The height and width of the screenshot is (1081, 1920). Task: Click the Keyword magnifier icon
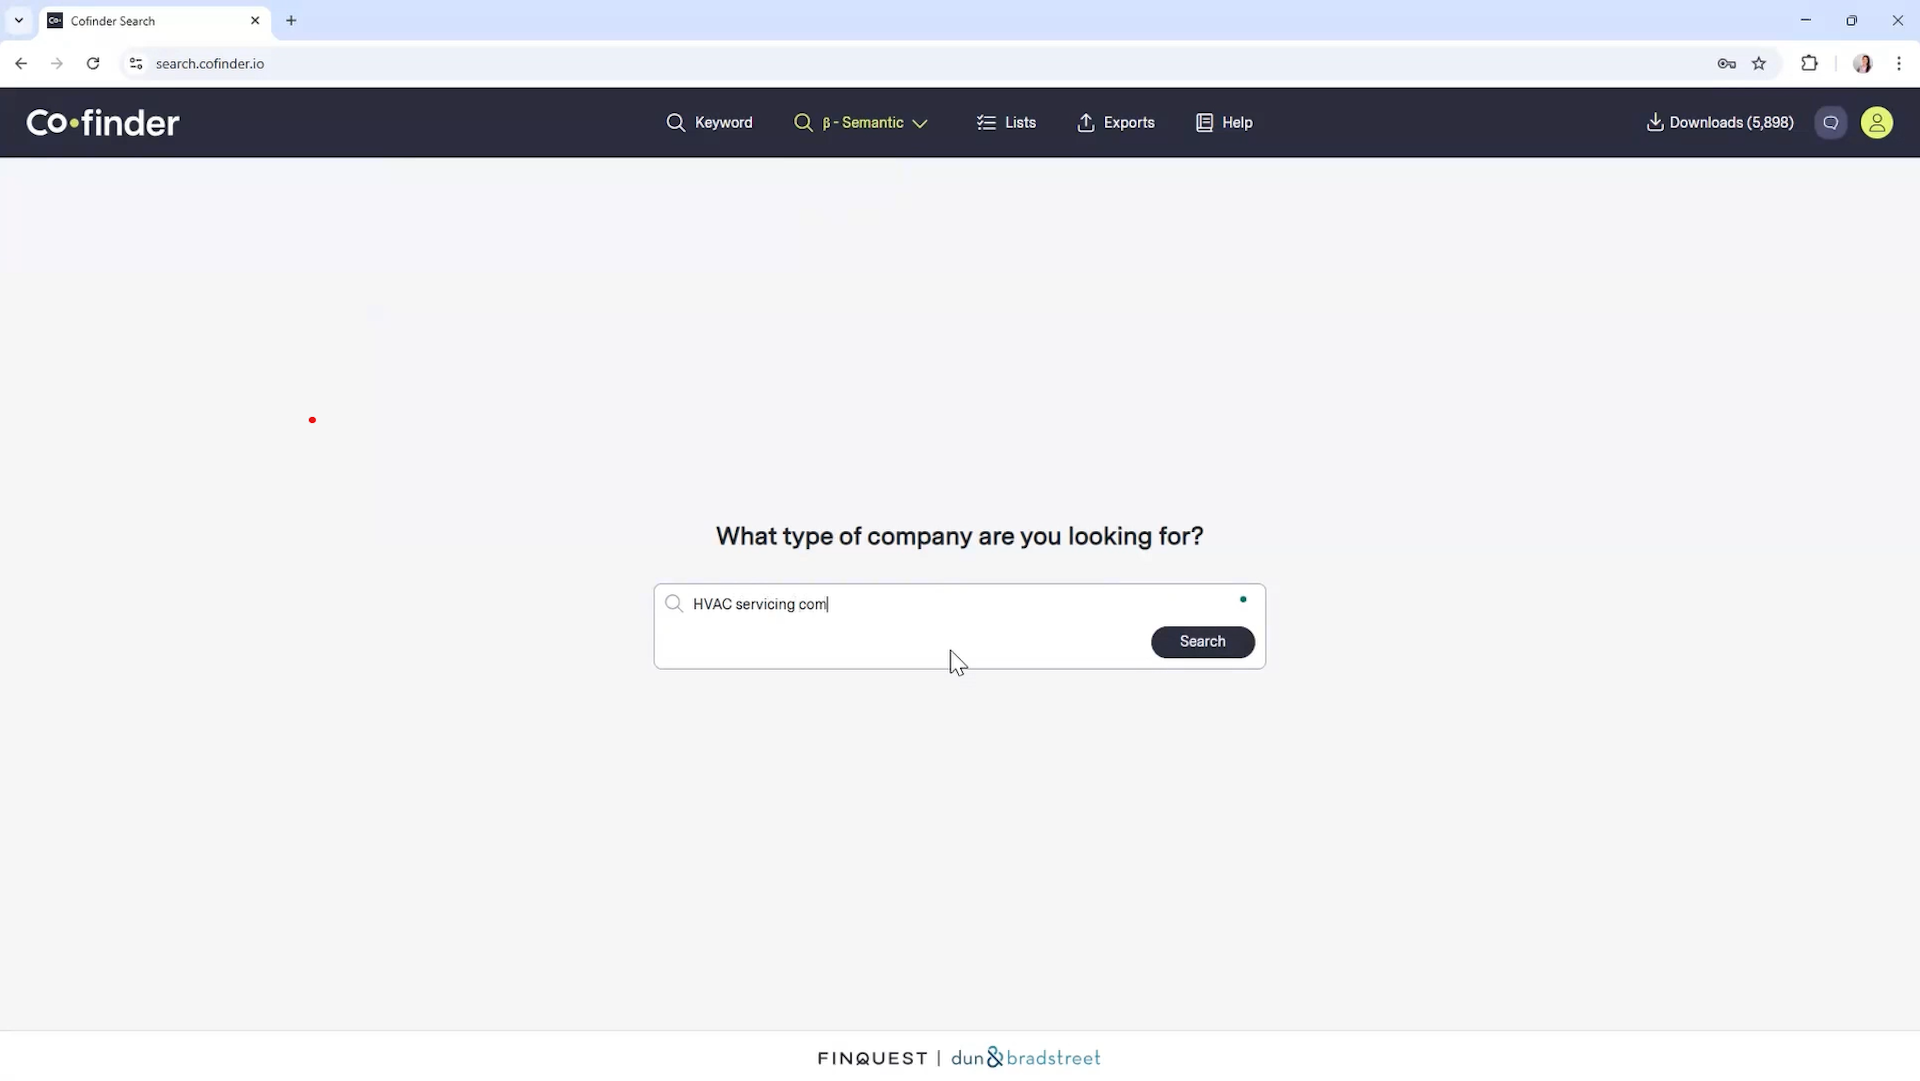[676, 122]
